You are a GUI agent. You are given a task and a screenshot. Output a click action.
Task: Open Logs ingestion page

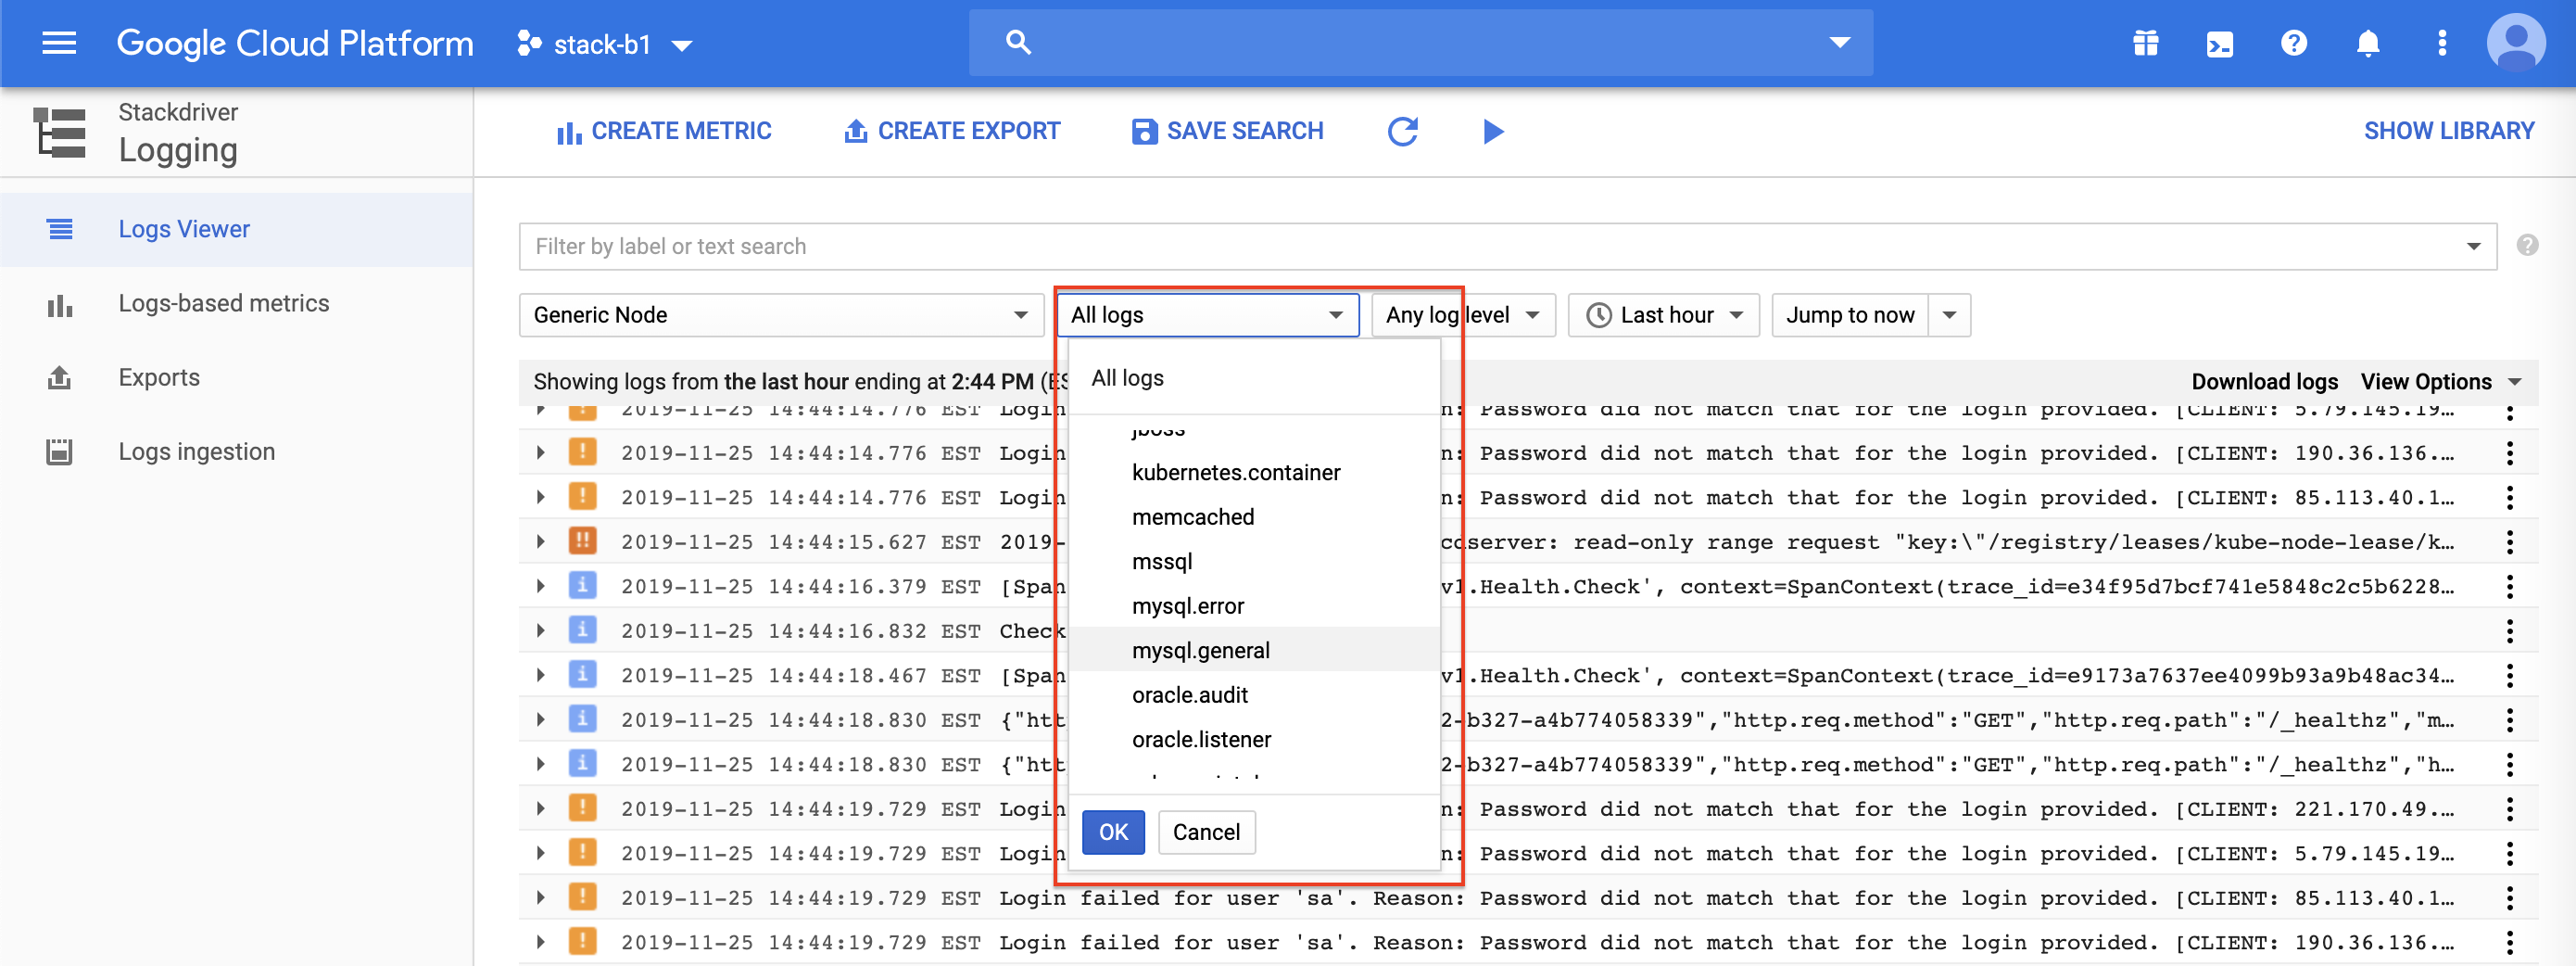236,451
